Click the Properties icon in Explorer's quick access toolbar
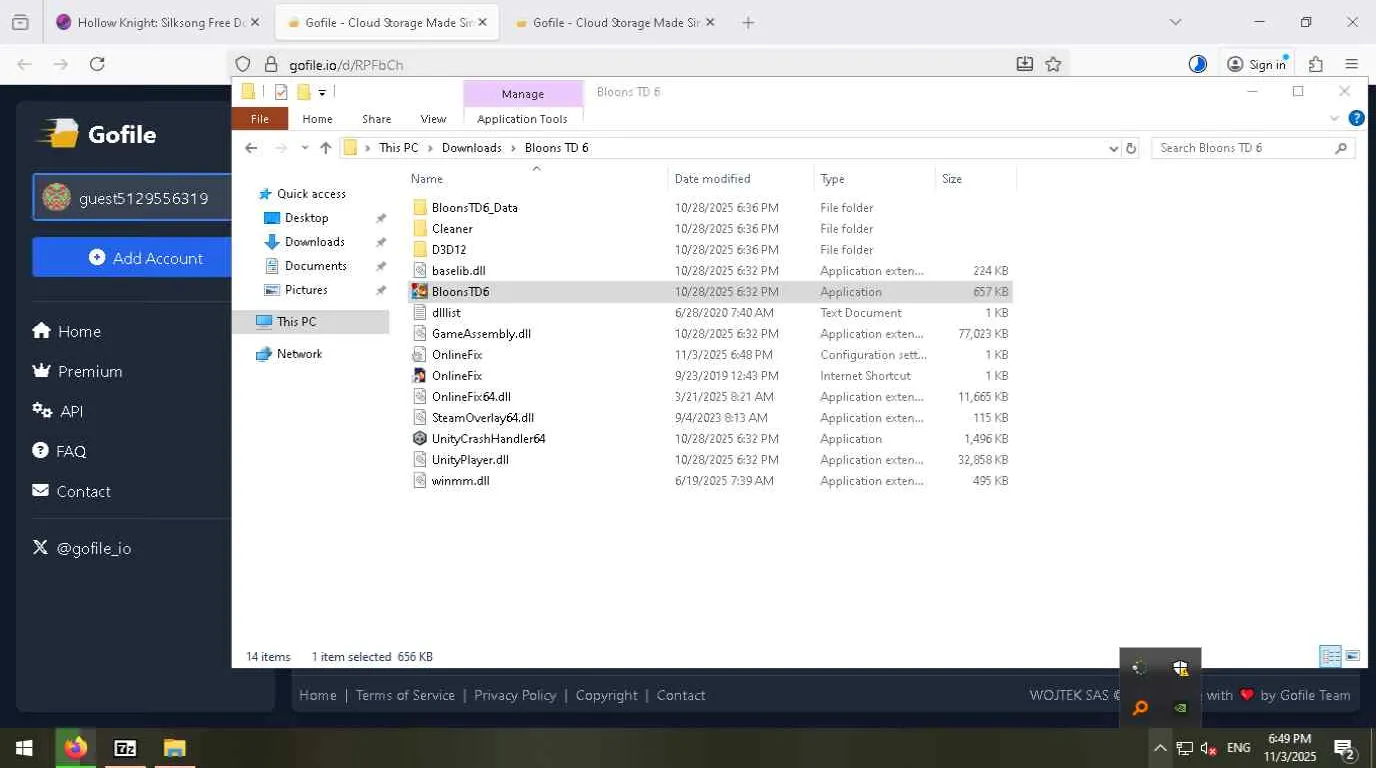This screenshot has width=1376, height=768. pyautogui.click(x=281, y=92)
